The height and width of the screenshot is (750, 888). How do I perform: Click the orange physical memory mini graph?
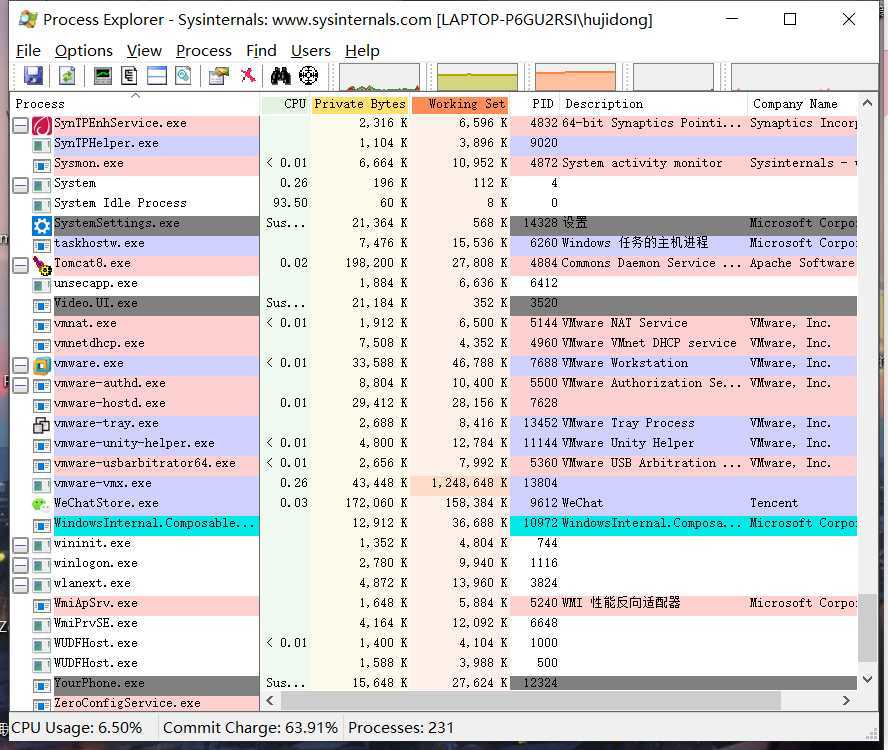575,77
